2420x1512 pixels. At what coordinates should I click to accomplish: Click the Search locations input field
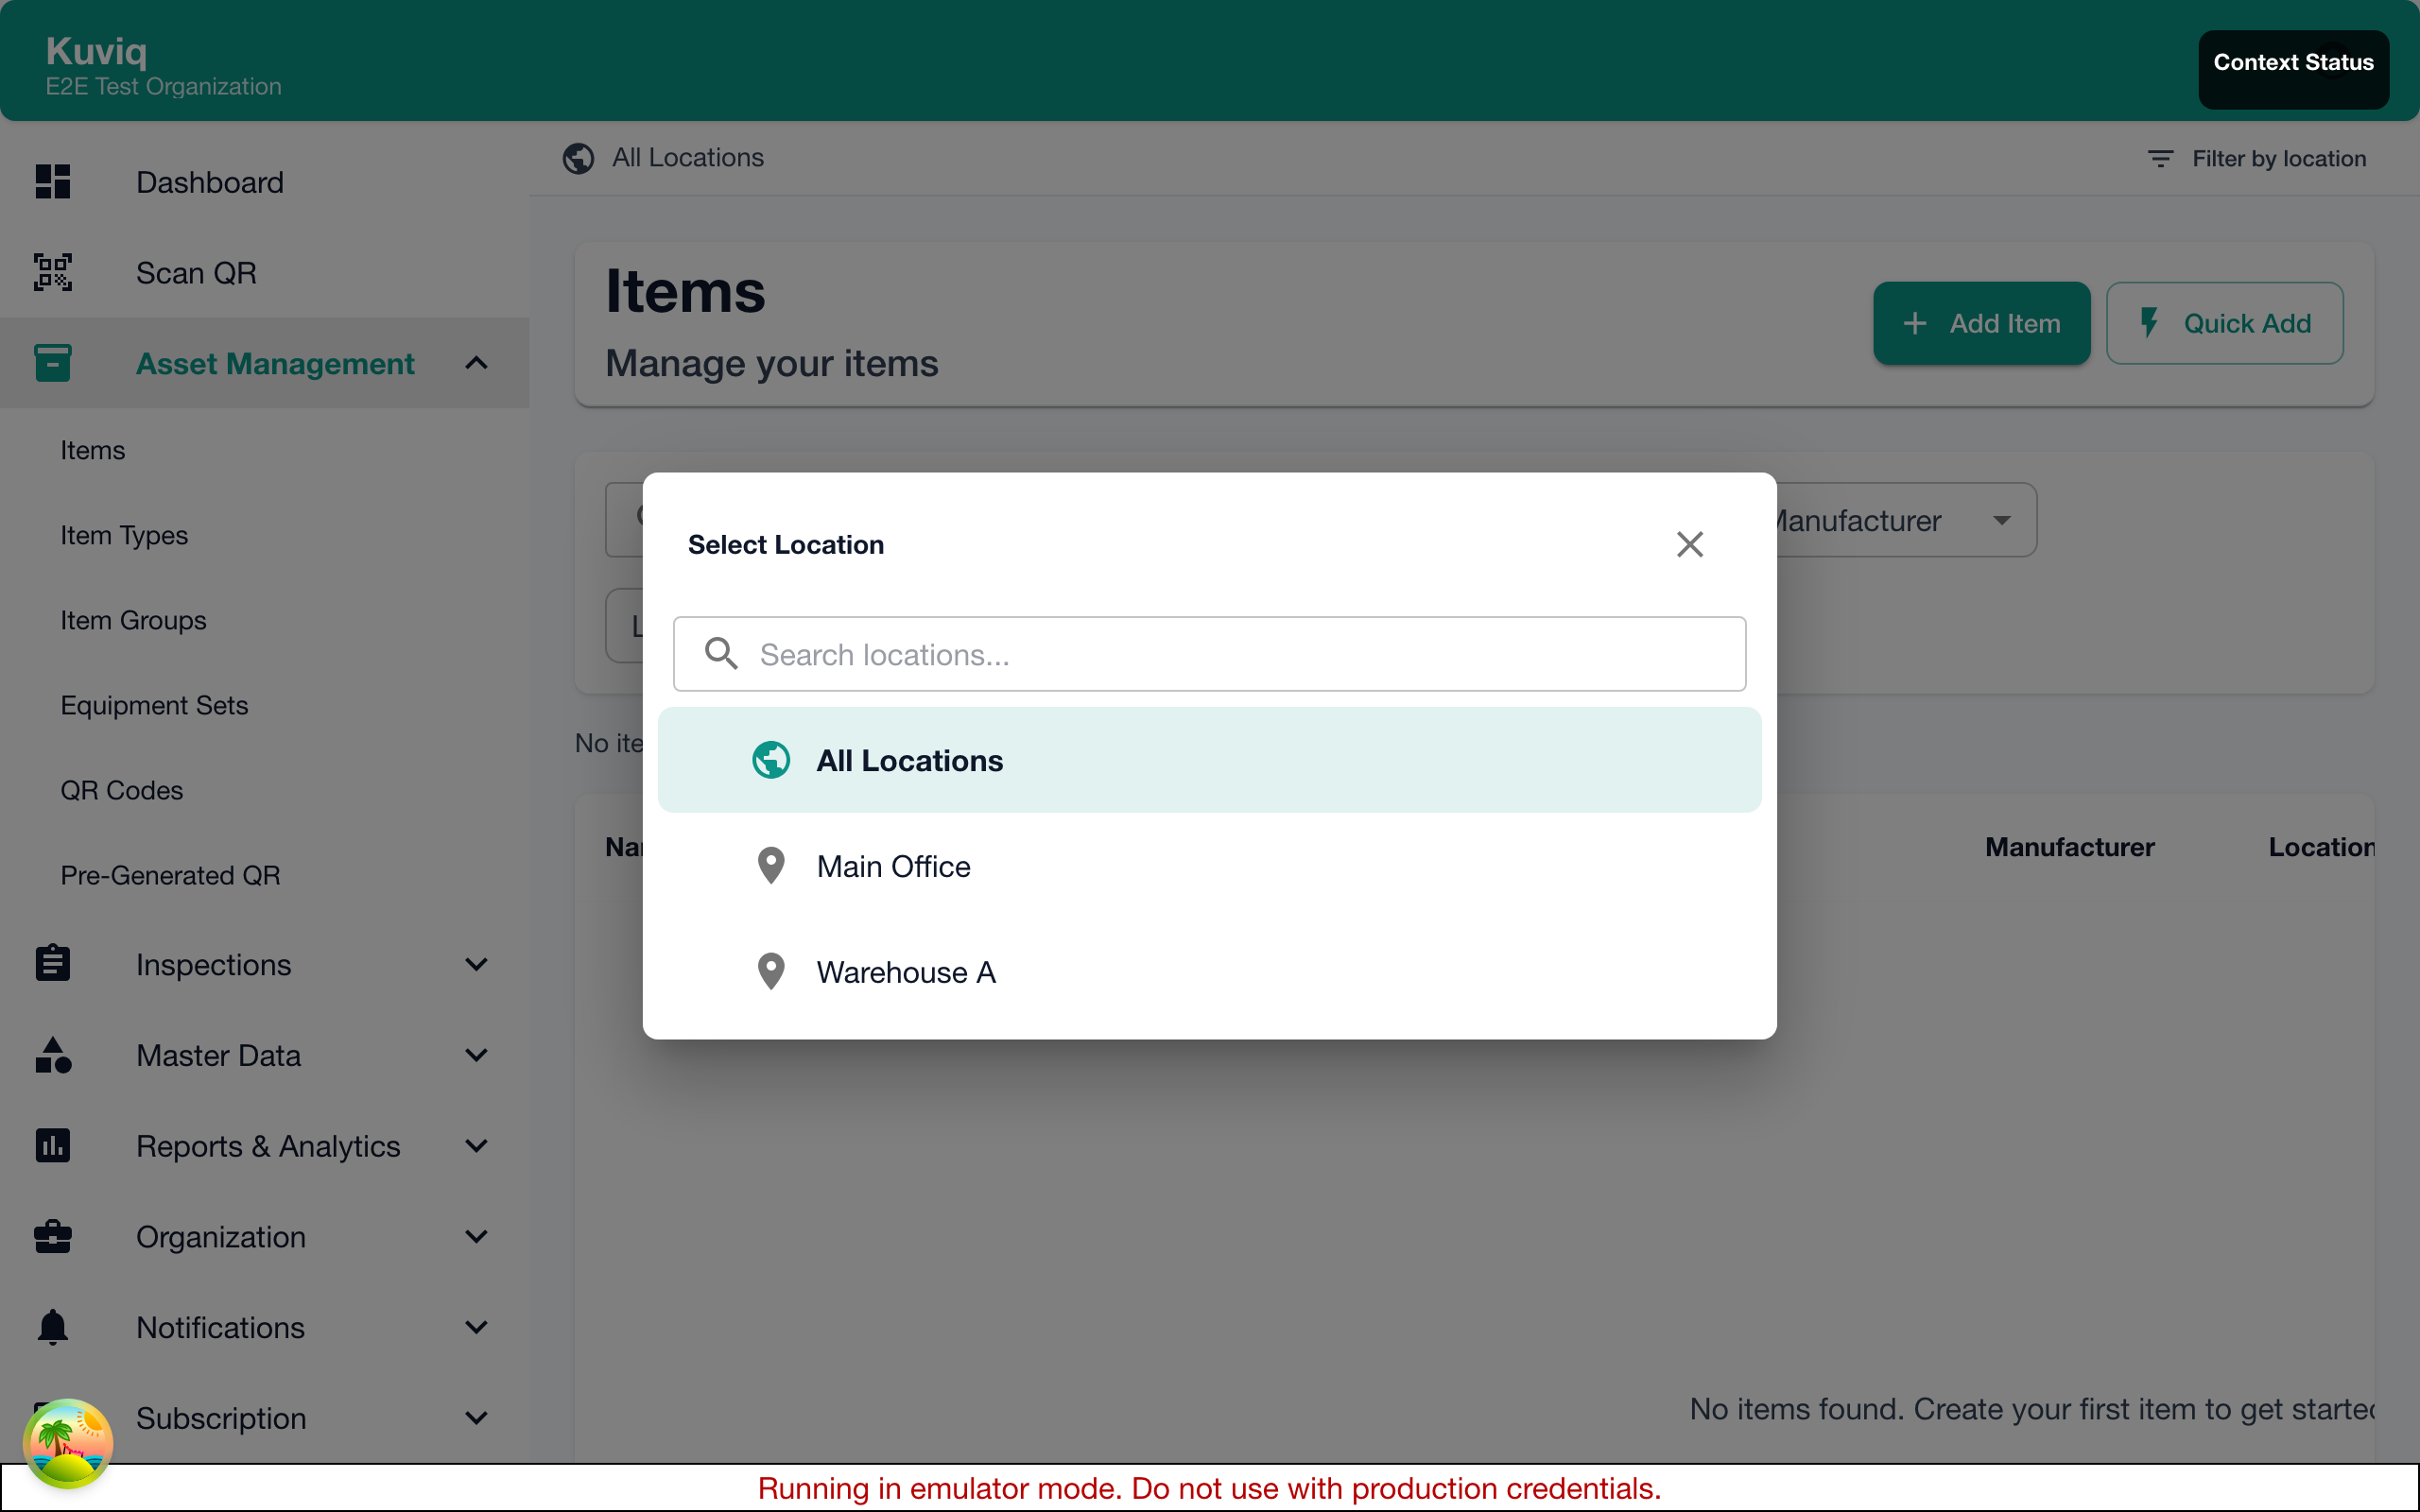click(x=1208, y=654)
